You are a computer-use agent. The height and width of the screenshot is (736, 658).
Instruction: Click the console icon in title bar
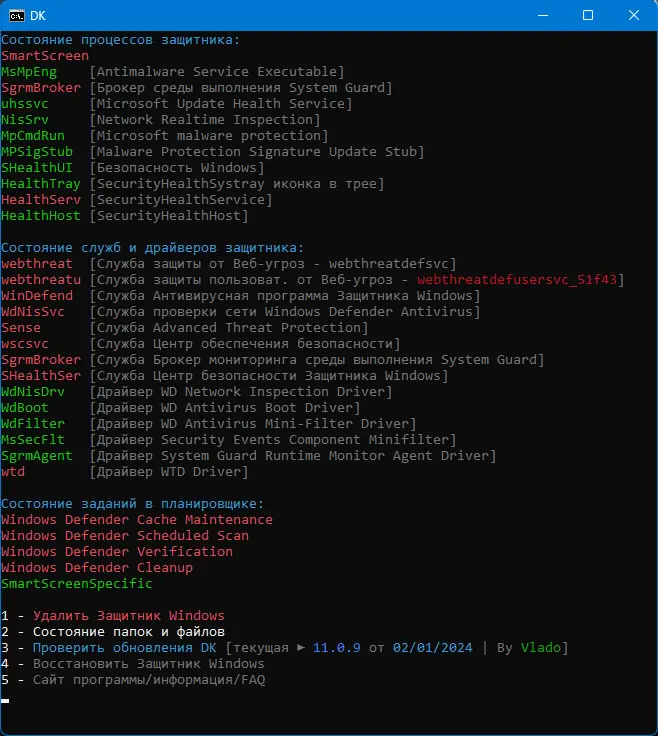(16, 15)
